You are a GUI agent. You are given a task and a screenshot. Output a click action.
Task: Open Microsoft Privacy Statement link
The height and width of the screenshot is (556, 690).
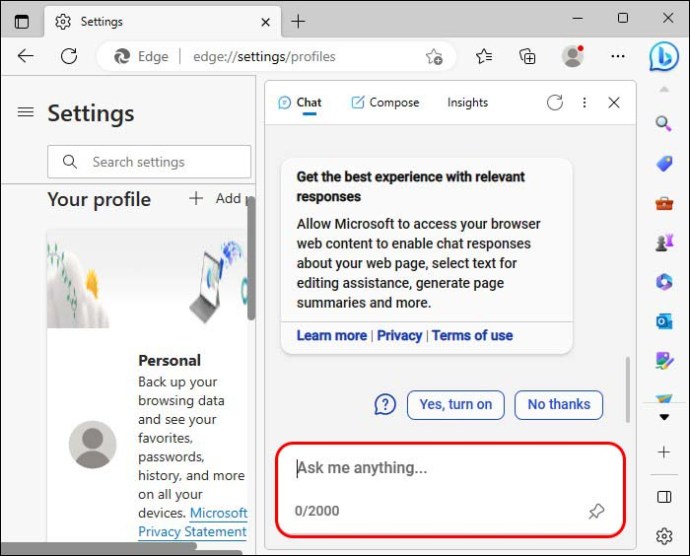click(x=193, y=522)
